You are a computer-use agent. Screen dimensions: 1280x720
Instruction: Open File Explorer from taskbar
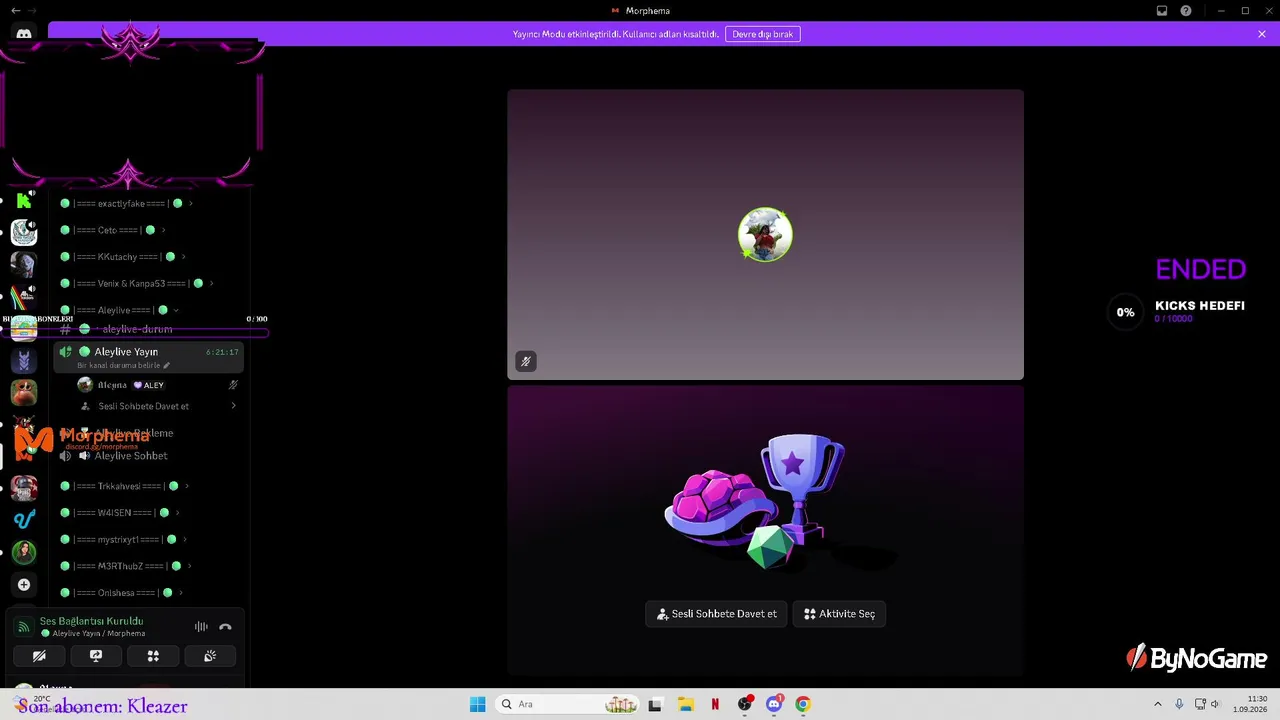point(686,704)
